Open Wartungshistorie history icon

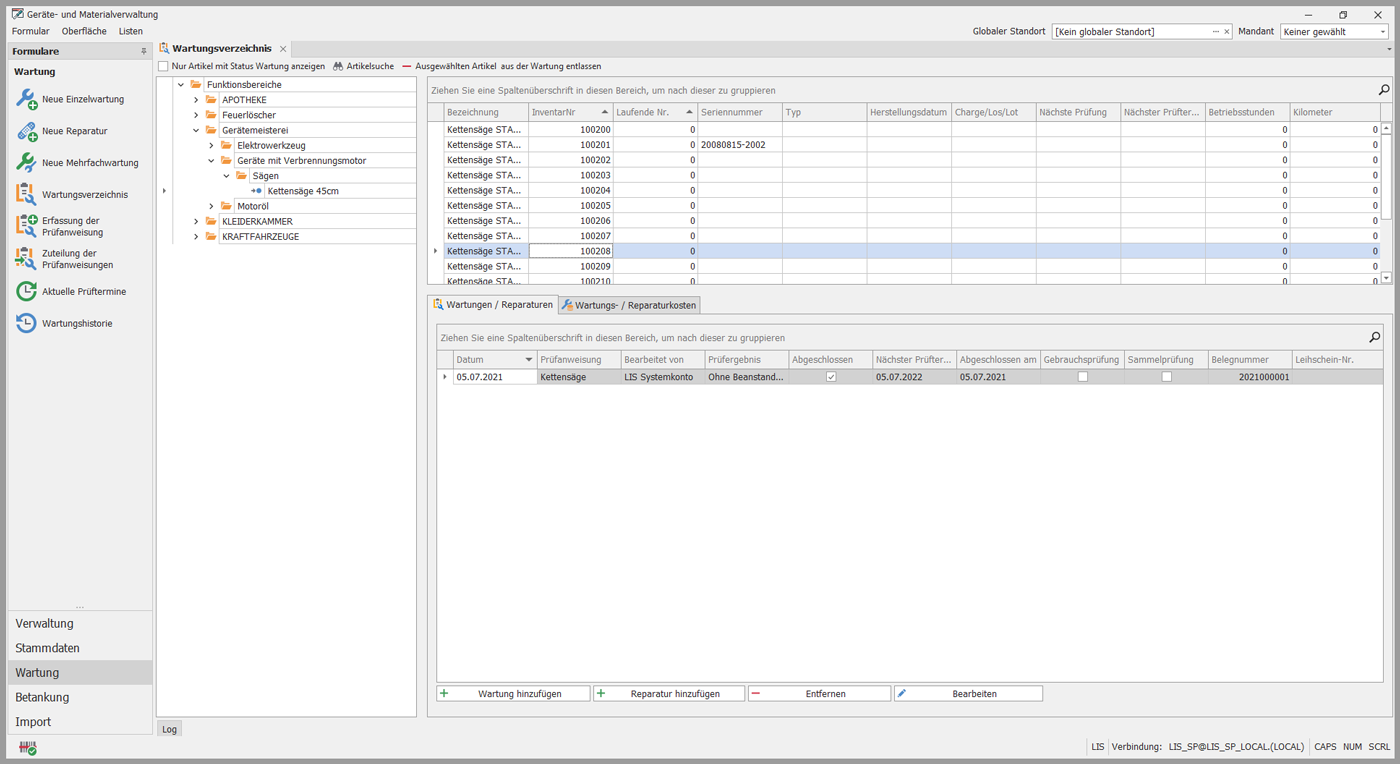click(x=26, y=323)
